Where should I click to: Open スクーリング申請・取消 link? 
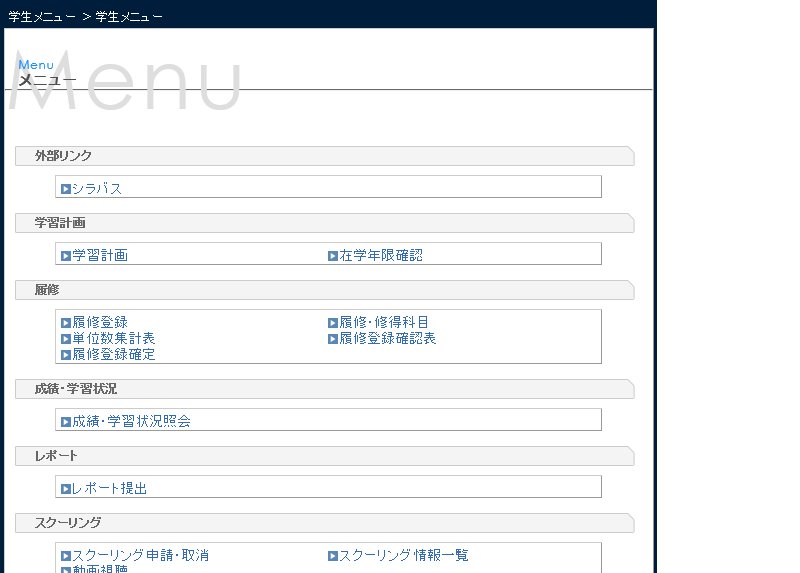(x=141, y=556)
